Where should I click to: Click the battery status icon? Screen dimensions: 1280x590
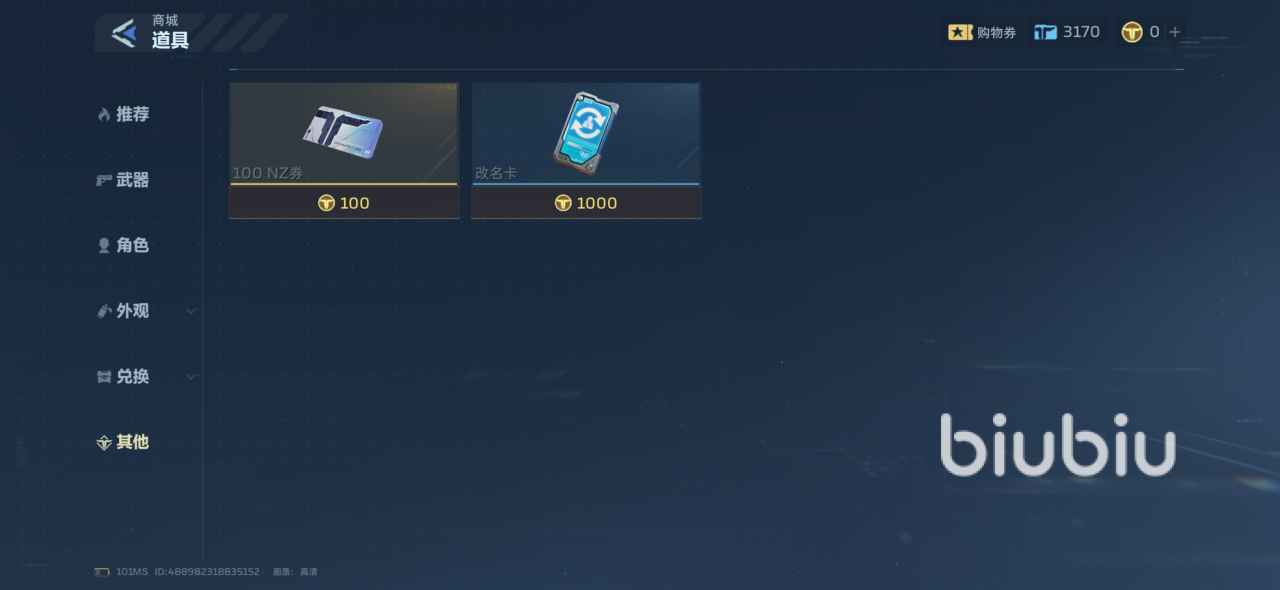102,572
